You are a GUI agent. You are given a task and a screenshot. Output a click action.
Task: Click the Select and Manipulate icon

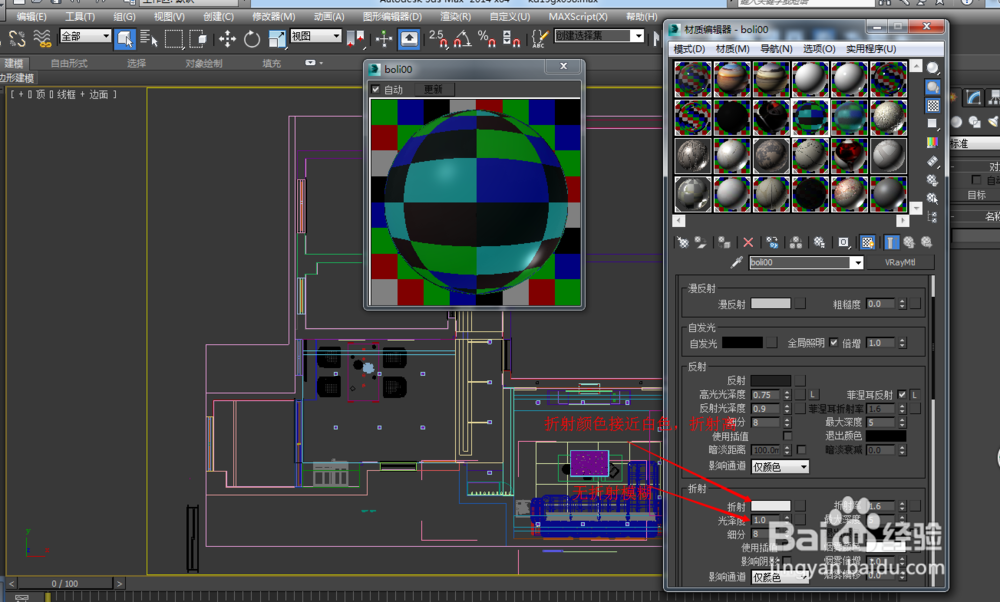click(383, 39)
